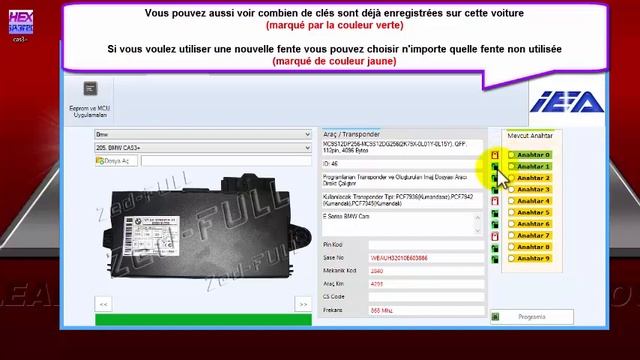Click the green progress bar
This screenshot has height=360, width=640.
pos(203,320)
